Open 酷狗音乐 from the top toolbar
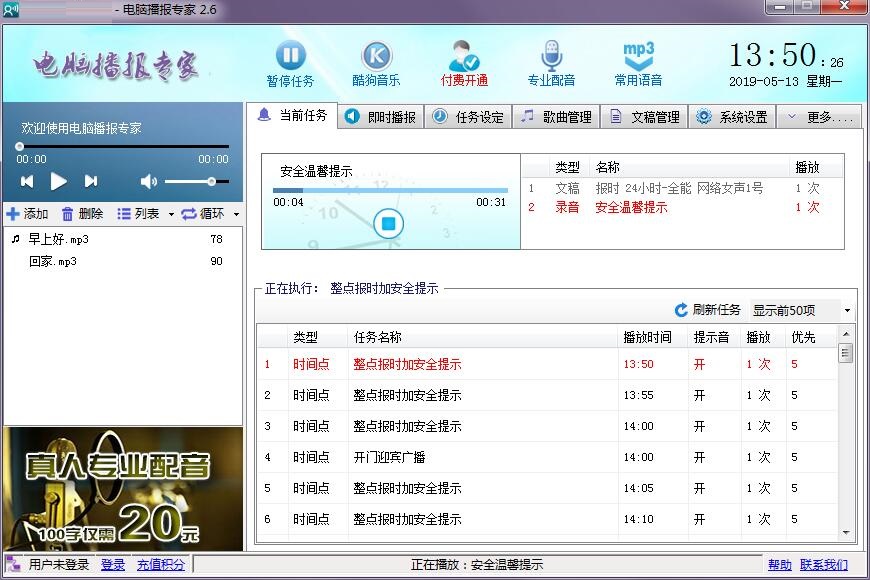 pyautogui.click(x=376, y=55)
